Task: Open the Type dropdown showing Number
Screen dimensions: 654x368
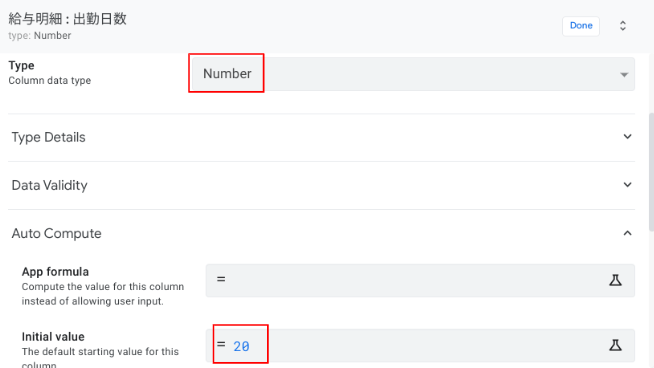Action: [x=413, y=74]
